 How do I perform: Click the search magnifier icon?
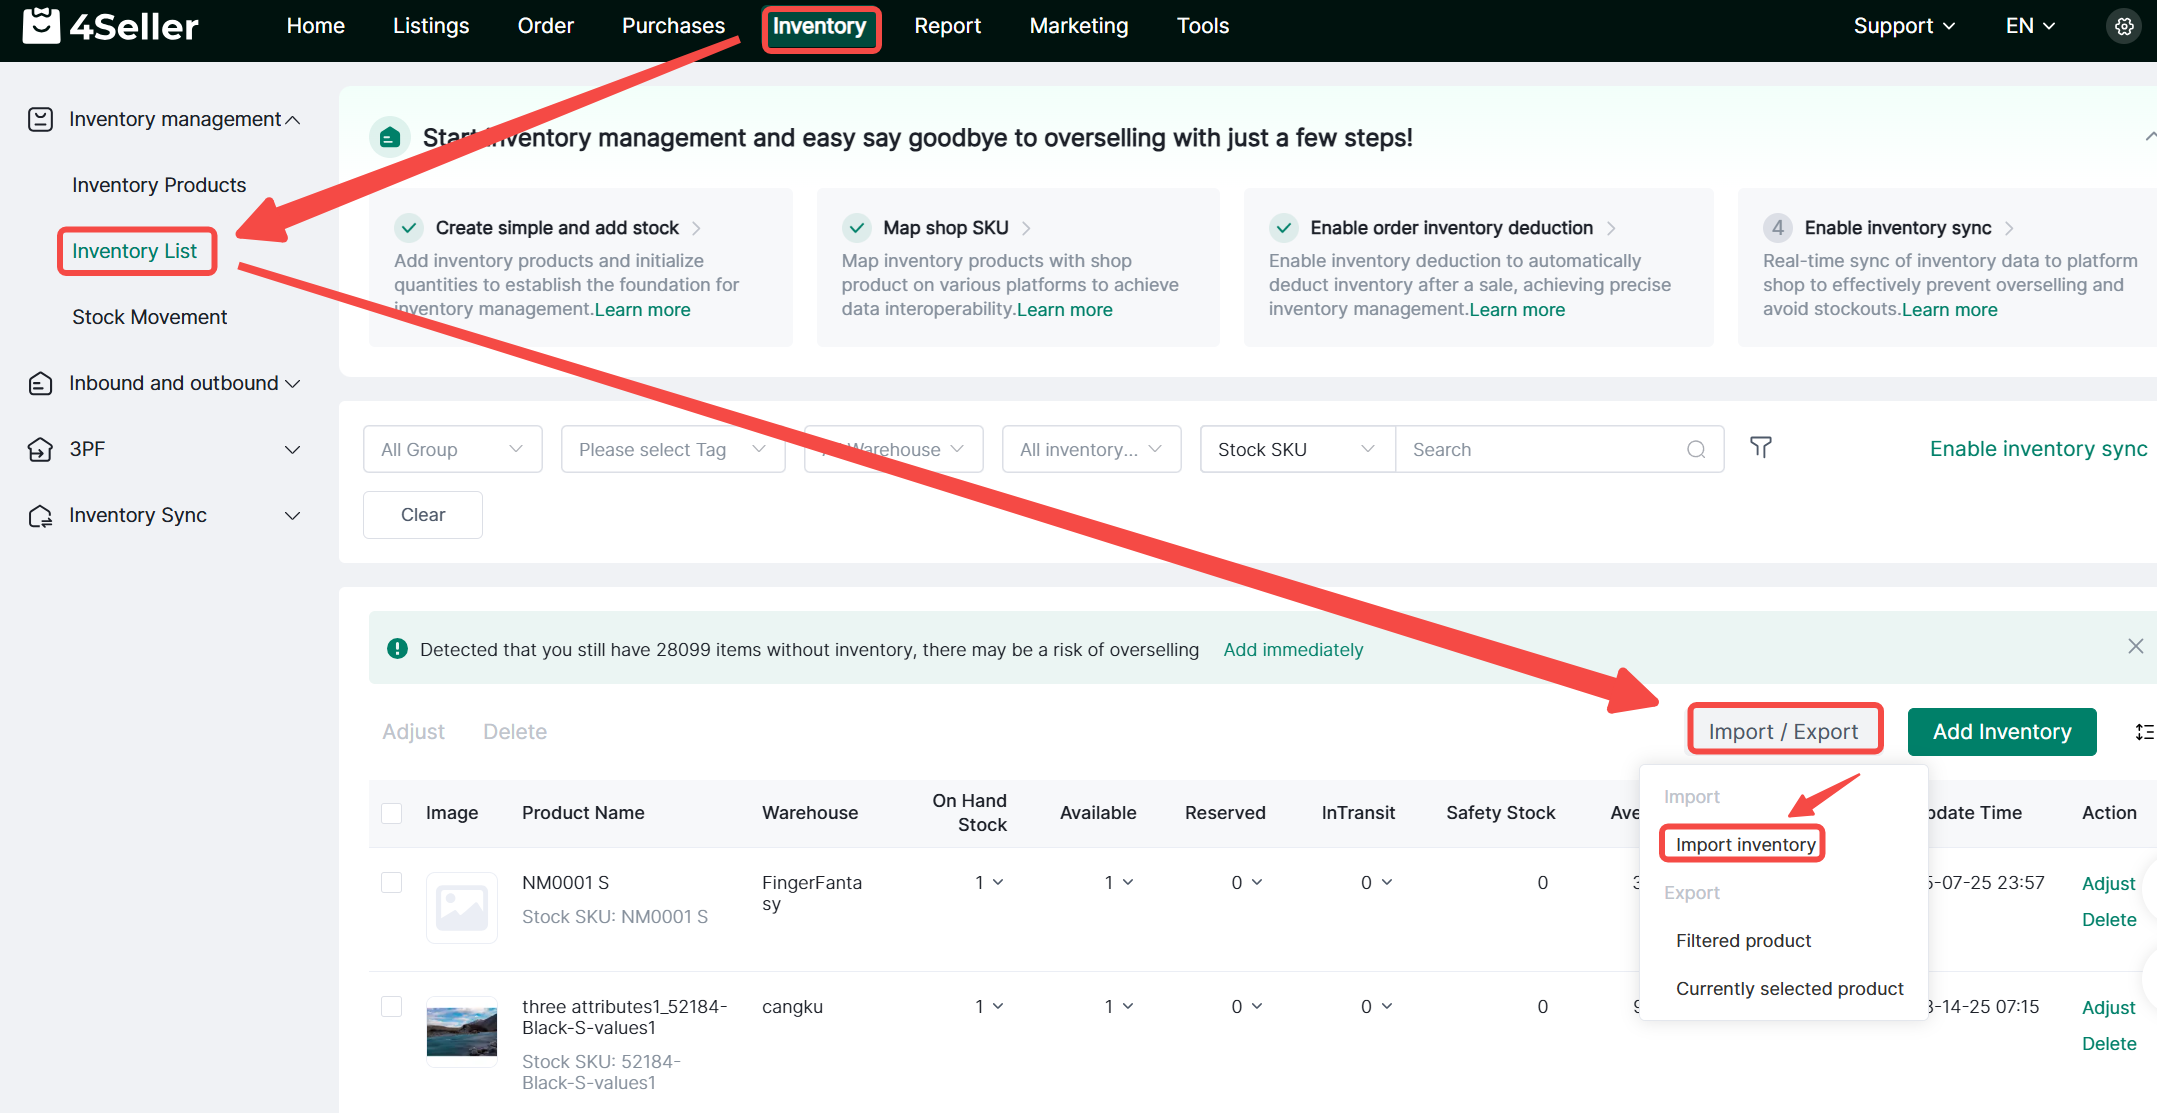coord(1696,450)
